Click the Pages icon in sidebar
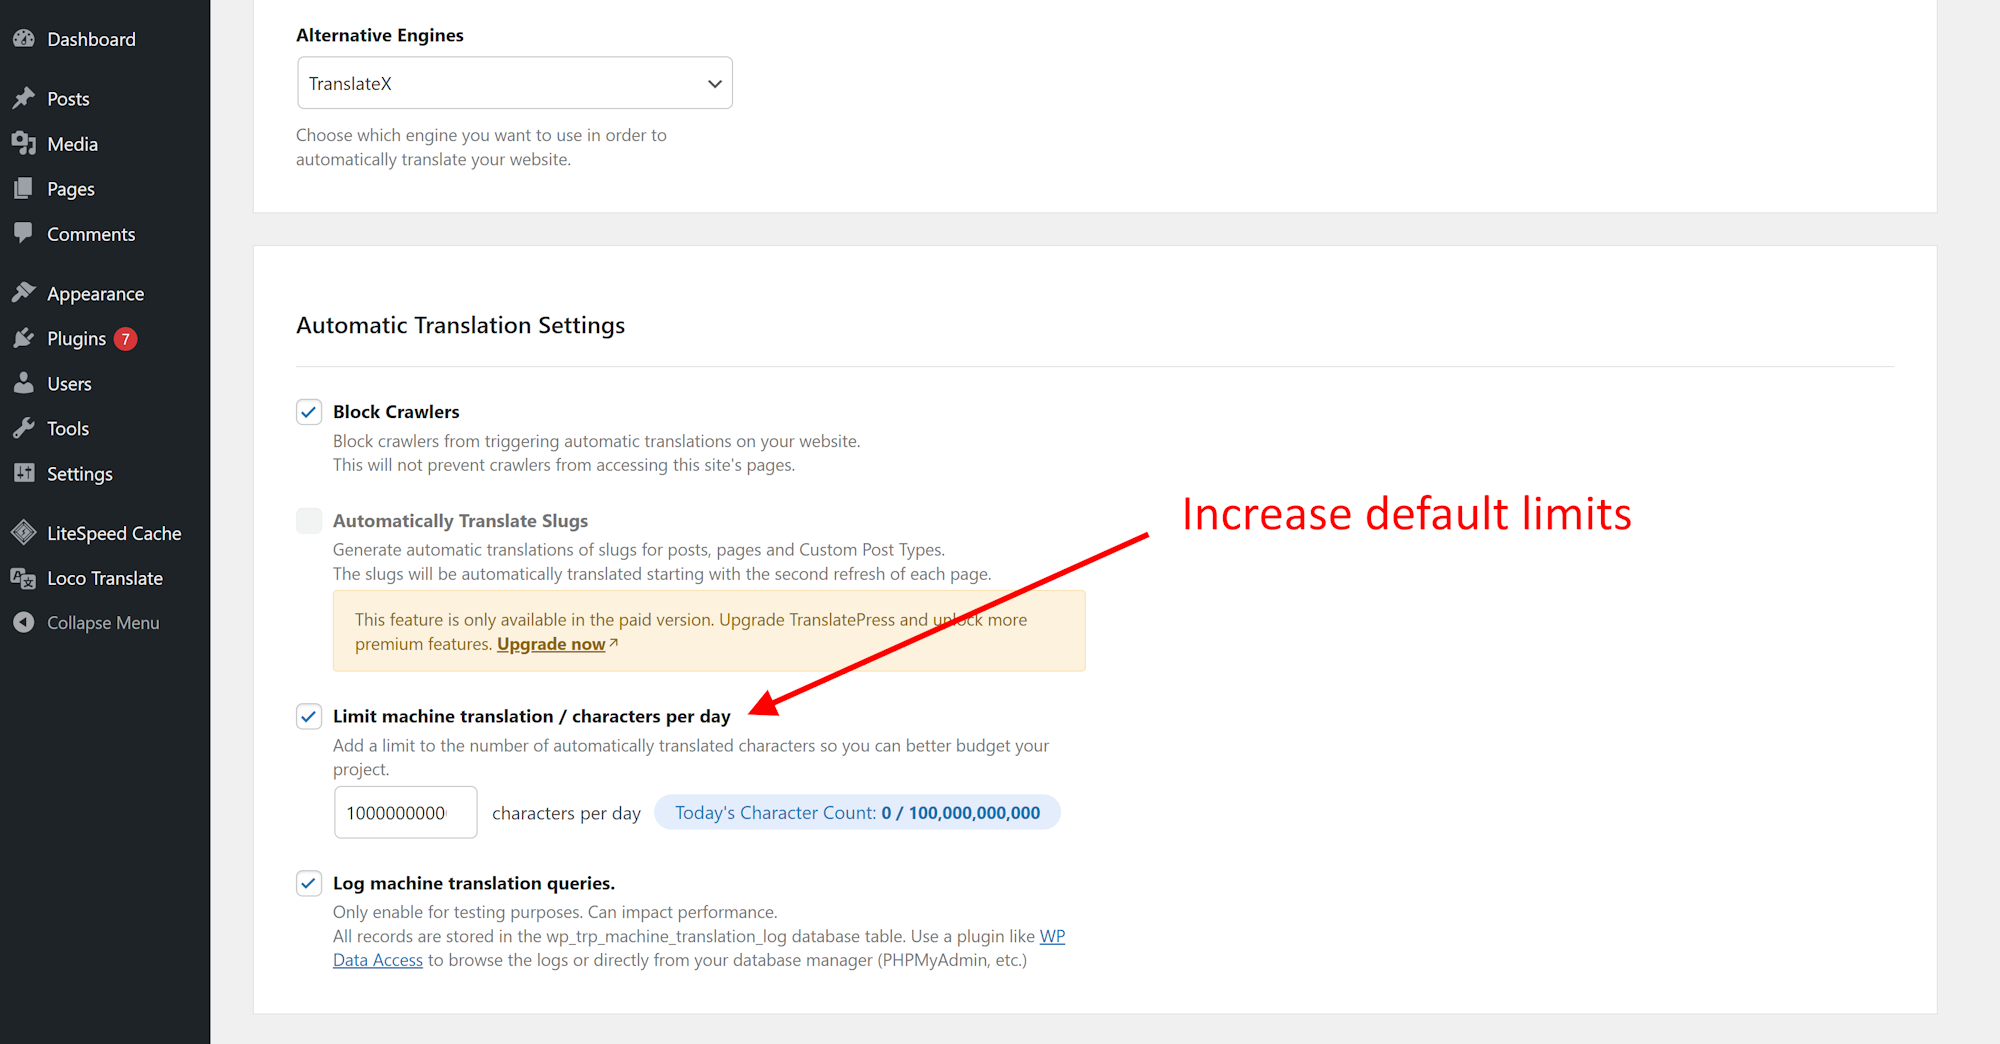 pos(24,188)
